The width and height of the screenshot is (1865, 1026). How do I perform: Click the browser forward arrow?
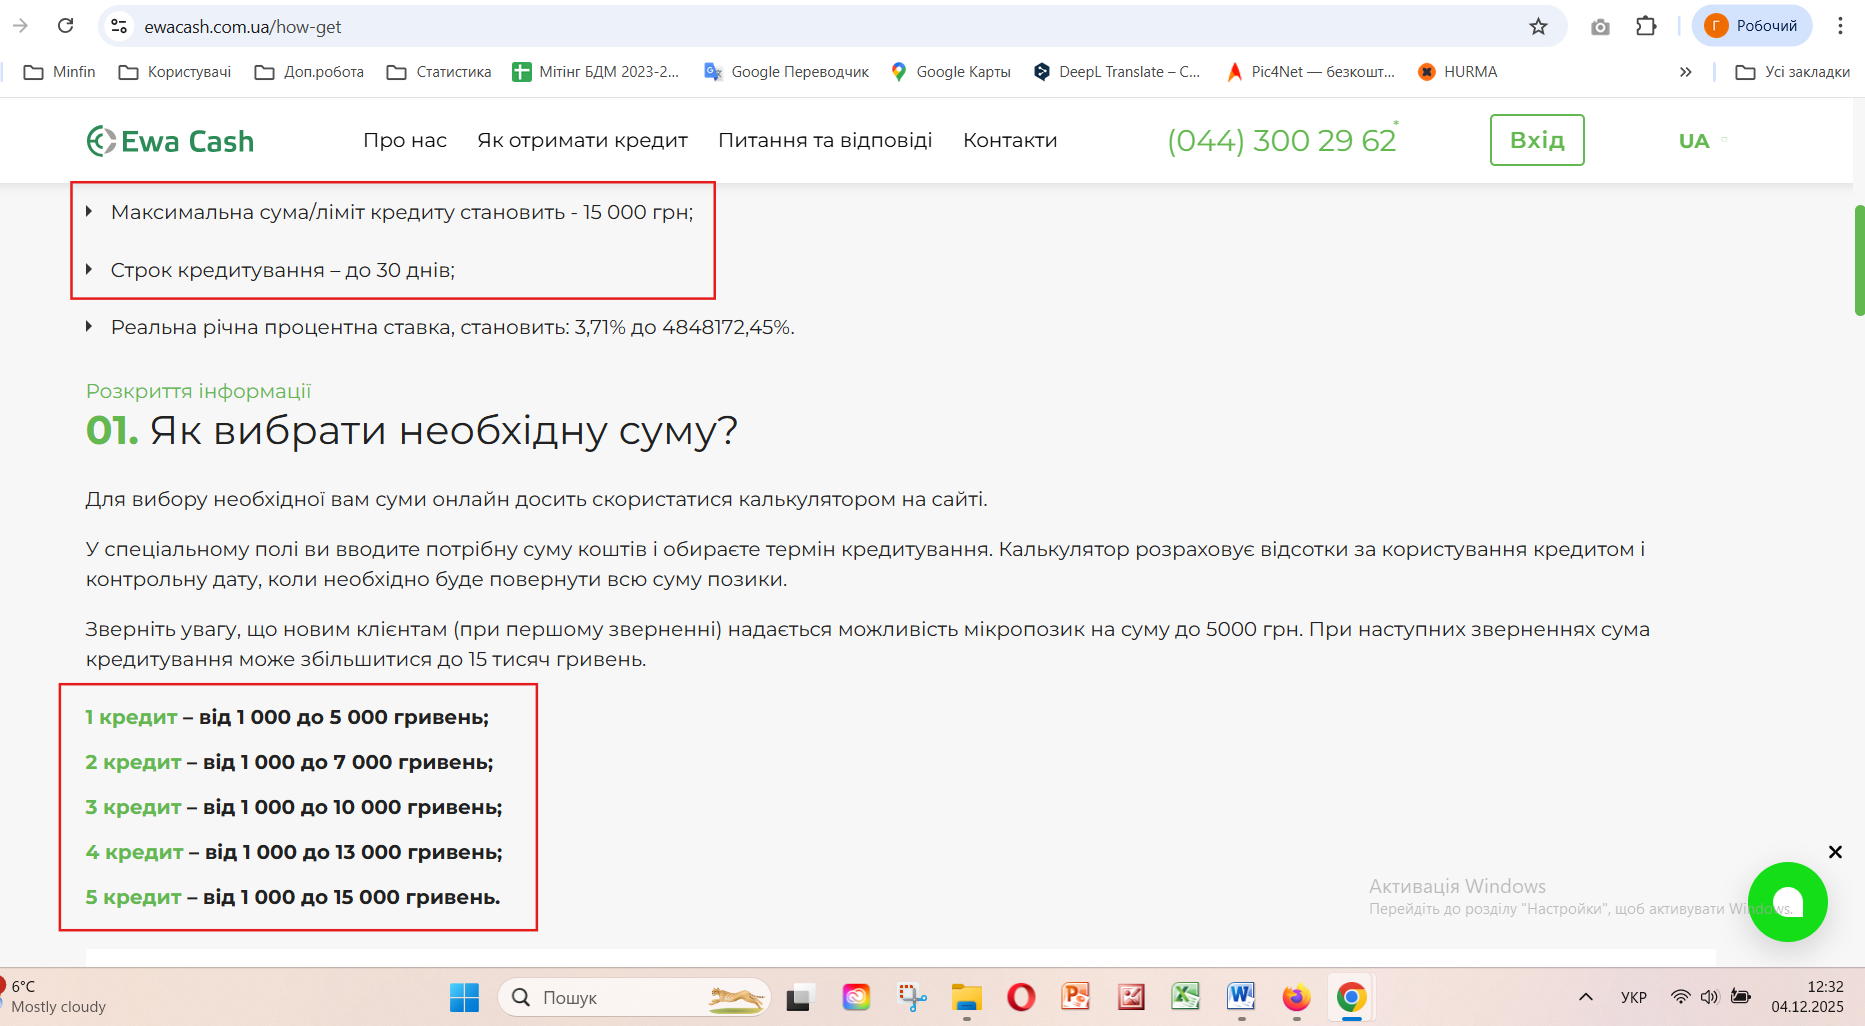click(20, 26)
